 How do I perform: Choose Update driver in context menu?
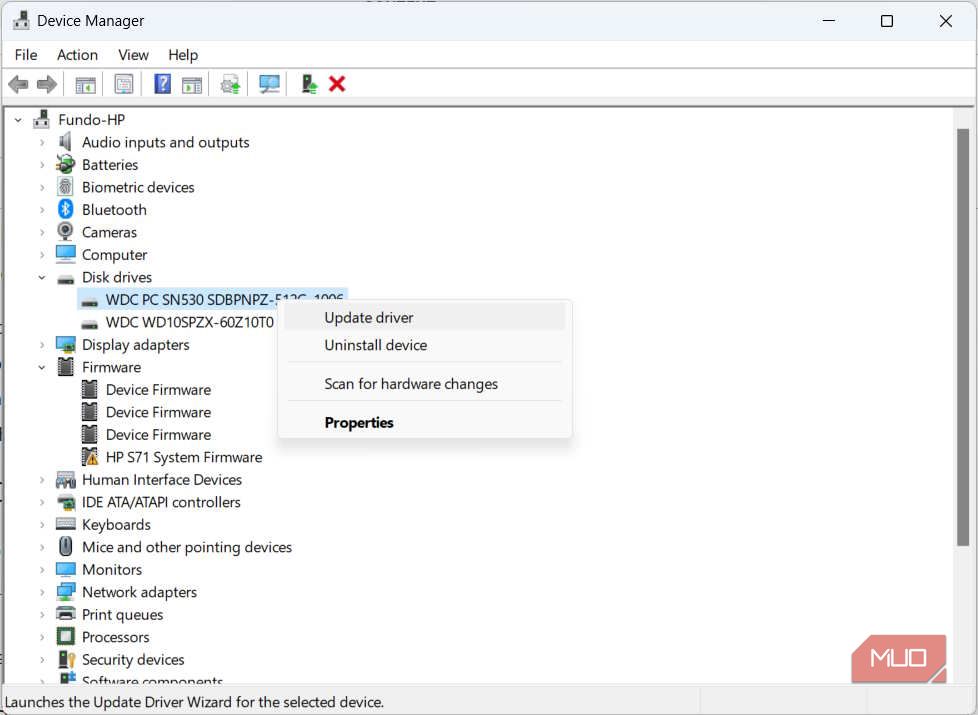[424, 318]
